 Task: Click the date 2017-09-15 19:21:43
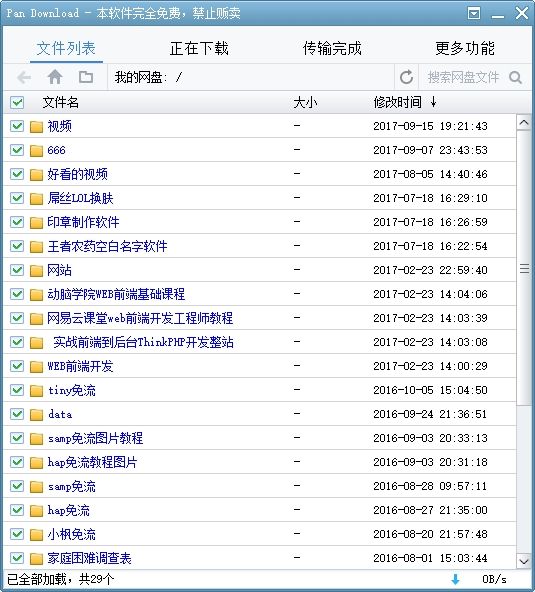pos(430,126)
